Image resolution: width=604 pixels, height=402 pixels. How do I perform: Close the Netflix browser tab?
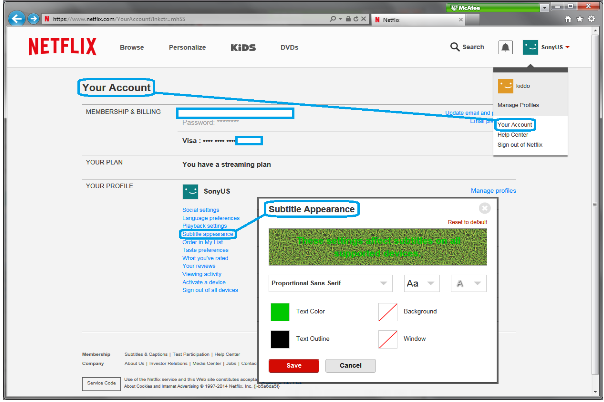[x=460, y=19]
